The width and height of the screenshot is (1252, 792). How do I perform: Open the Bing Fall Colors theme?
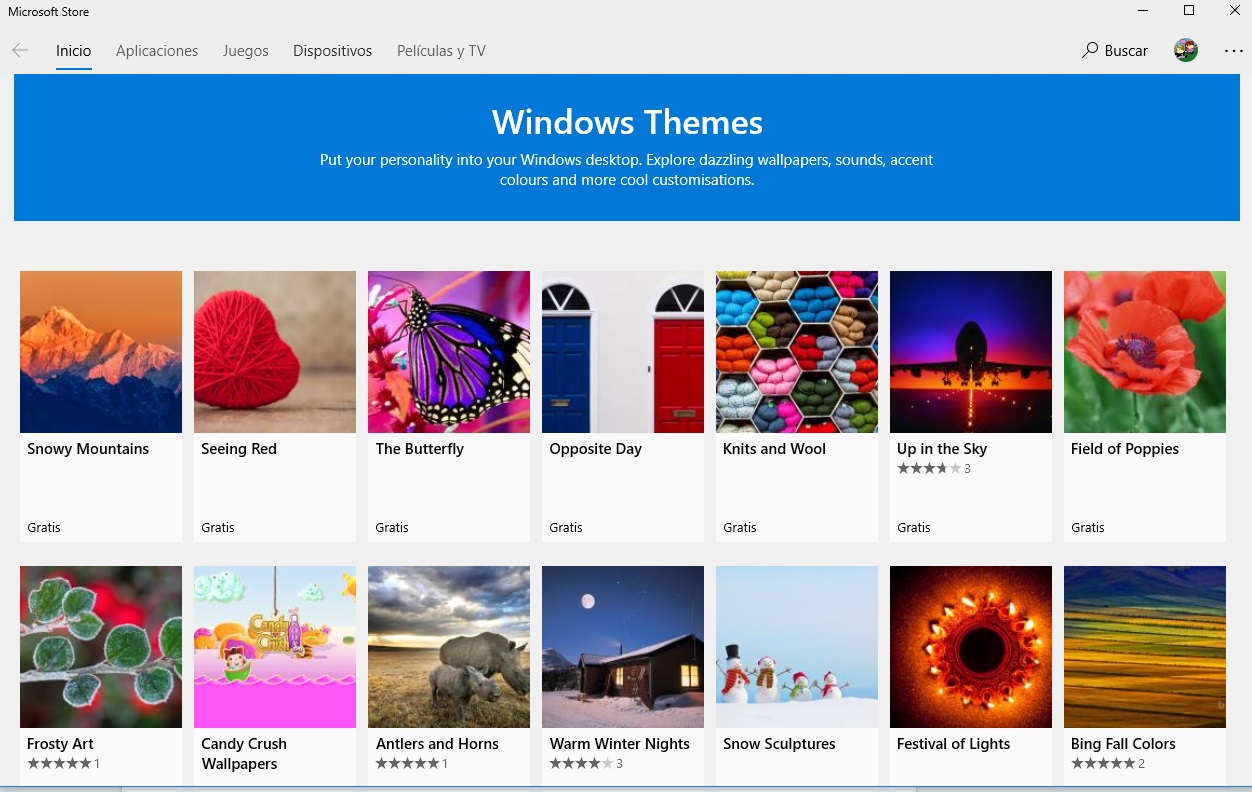click(x=1144, y=646)
